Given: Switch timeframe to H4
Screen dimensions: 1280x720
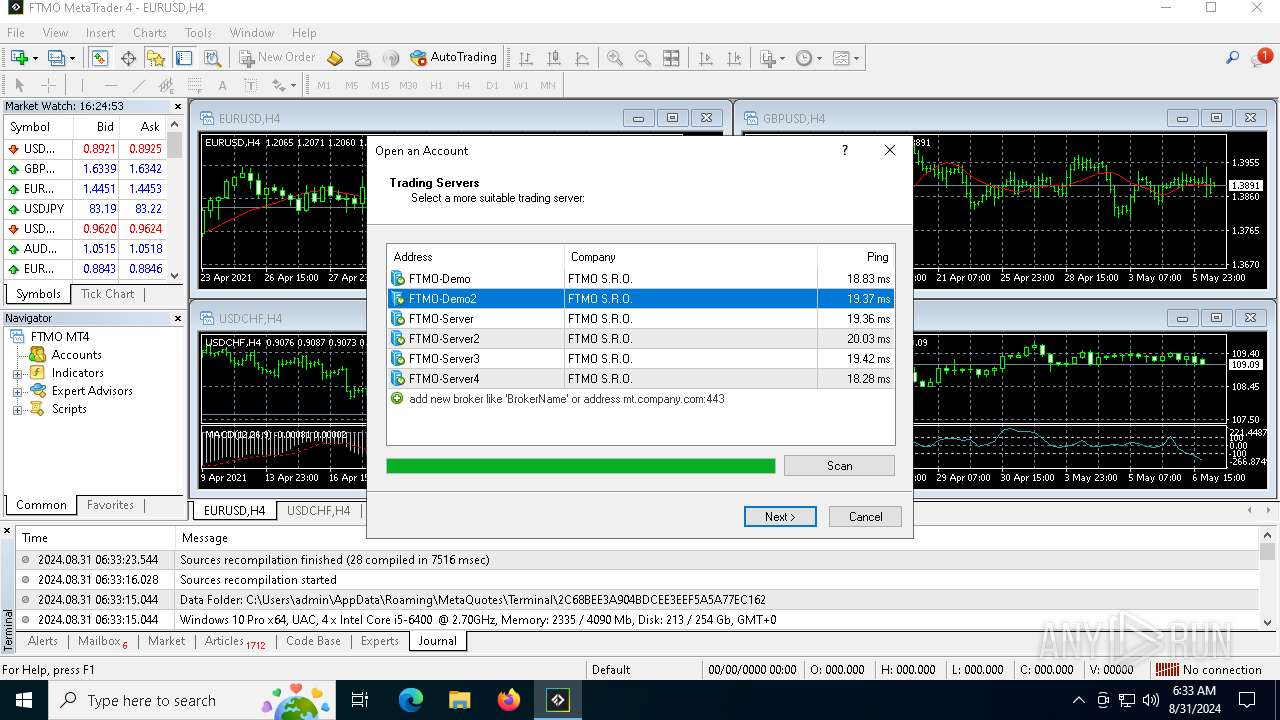Looking at the screenshot, I should click(464, 85).
